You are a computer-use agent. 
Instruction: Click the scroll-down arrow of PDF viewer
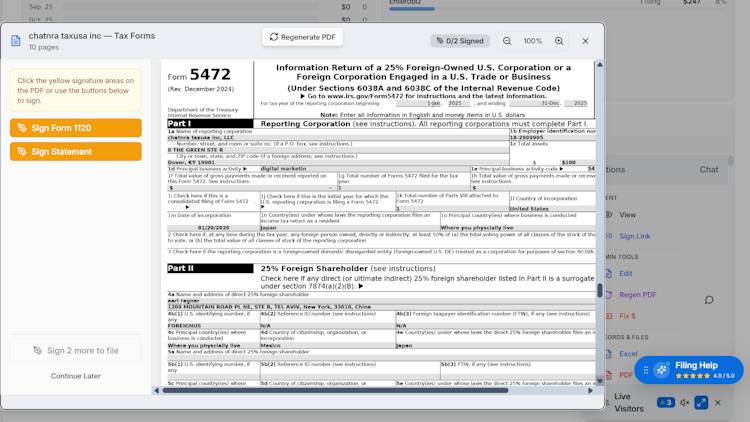pos(600,381)
